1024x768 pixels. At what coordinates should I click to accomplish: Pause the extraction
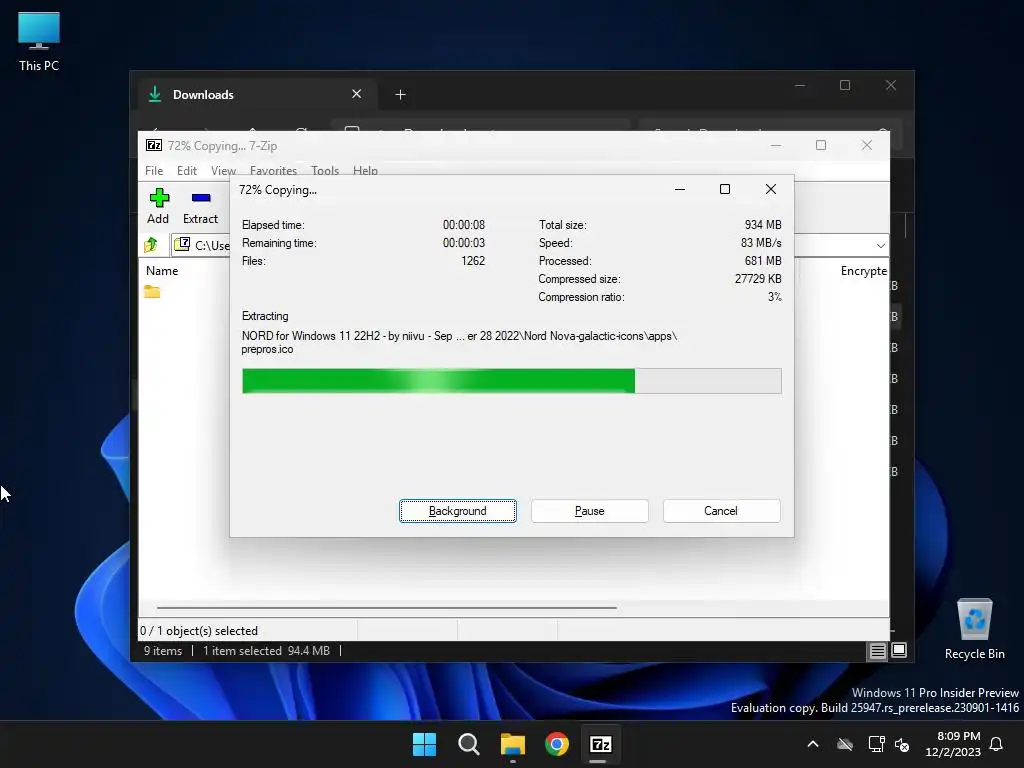(x=590, y=511)
